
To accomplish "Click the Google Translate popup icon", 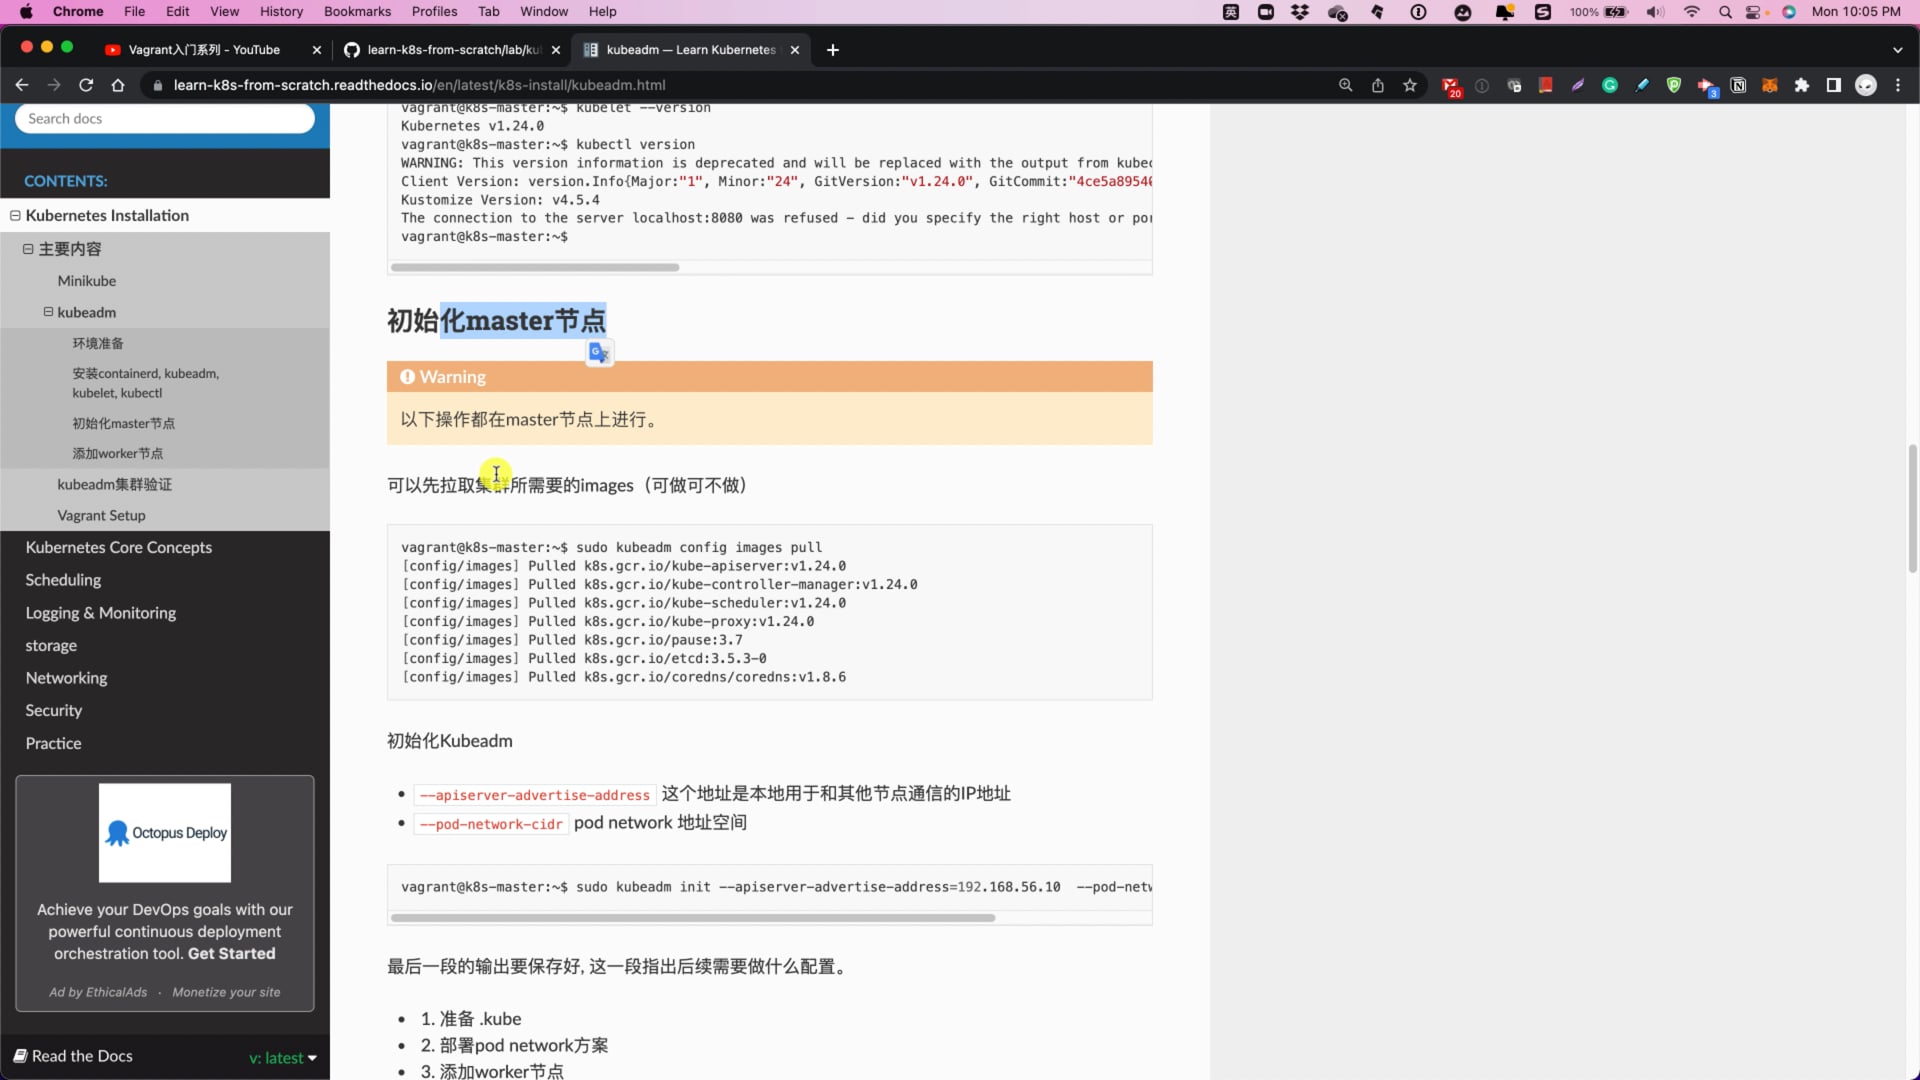I will (599, 353).
